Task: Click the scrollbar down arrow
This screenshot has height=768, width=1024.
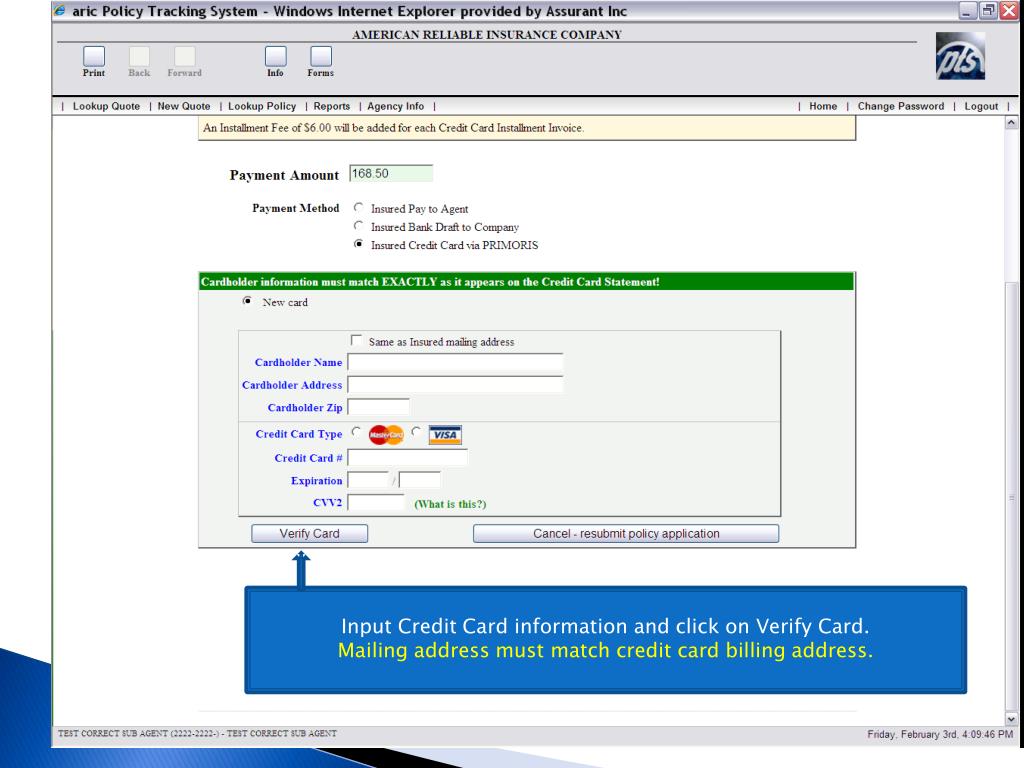Action: [1012, 719]
